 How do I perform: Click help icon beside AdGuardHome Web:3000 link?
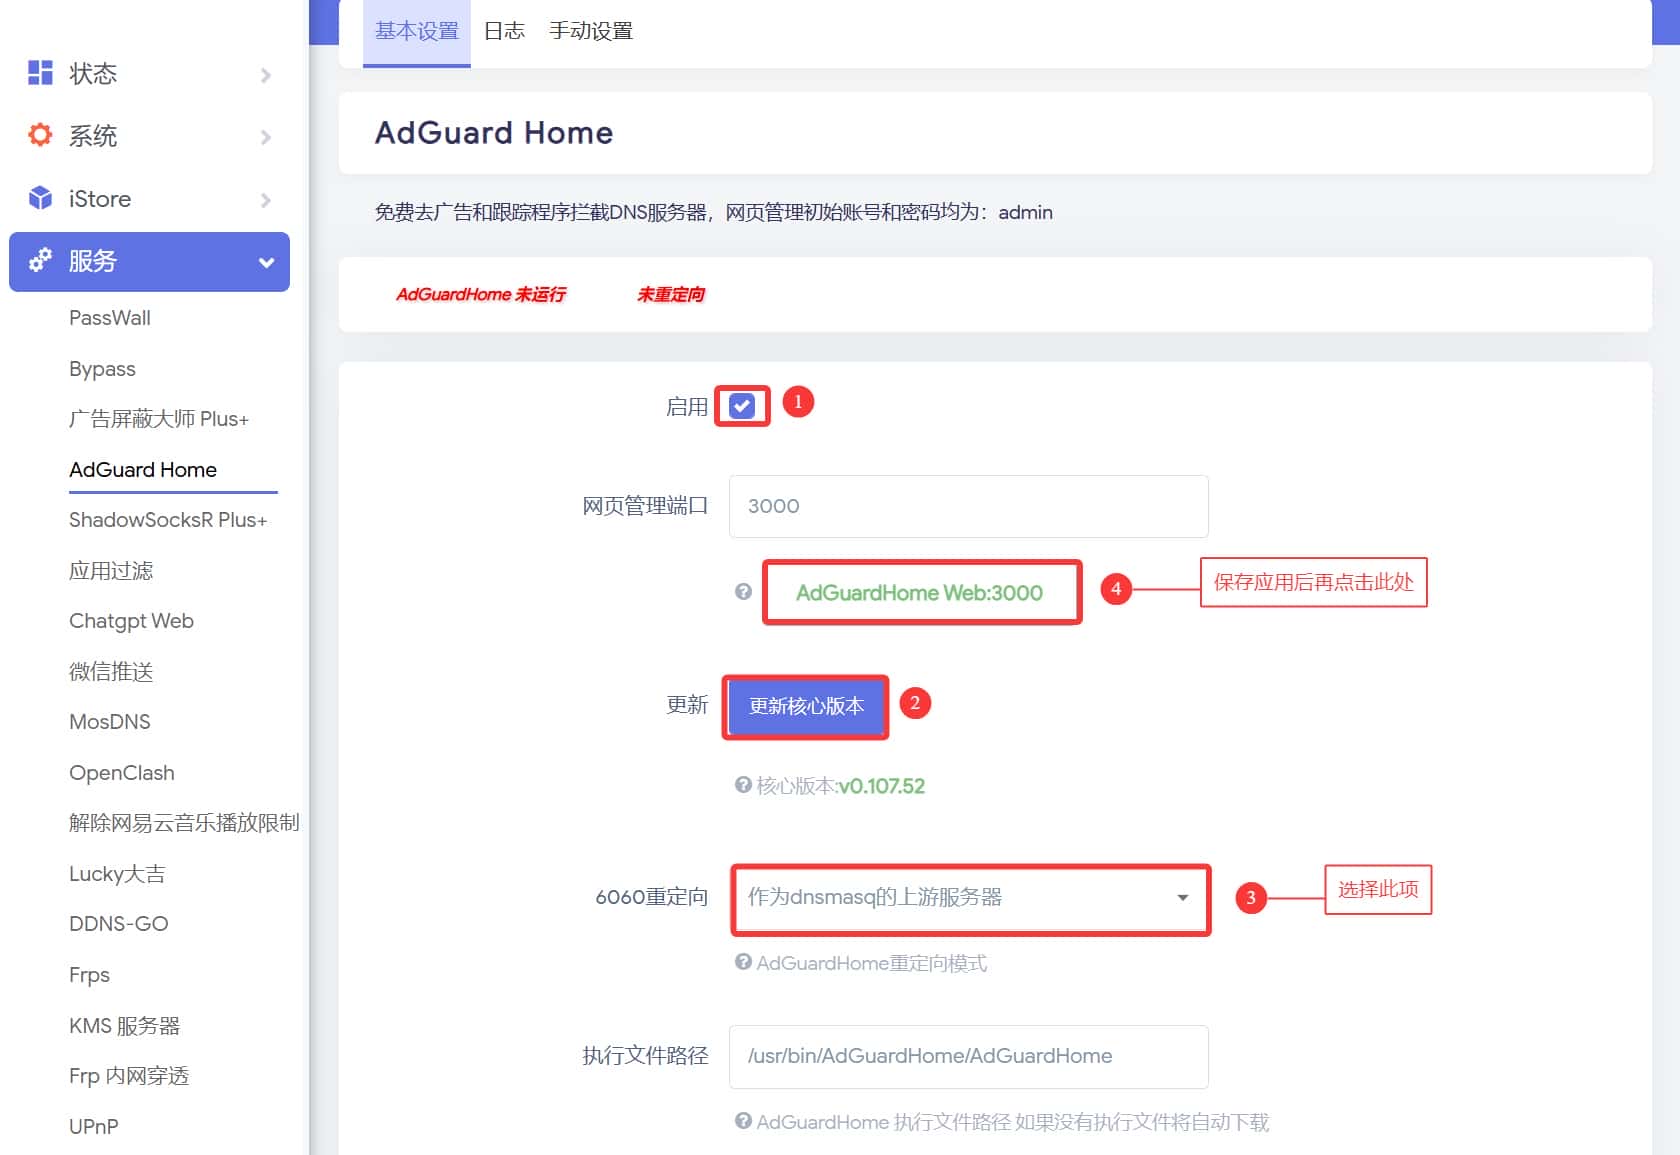(743, 592)
